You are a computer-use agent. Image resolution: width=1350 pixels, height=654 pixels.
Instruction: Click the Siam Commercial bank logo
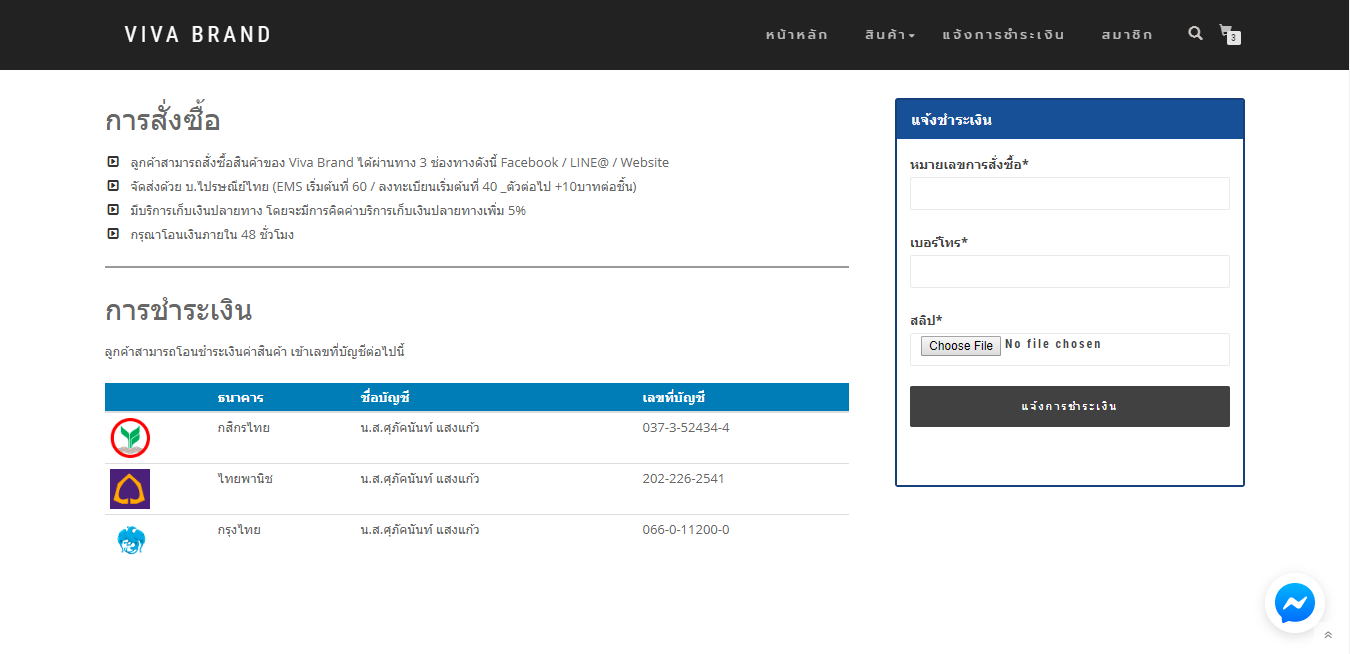coord(130,489)
